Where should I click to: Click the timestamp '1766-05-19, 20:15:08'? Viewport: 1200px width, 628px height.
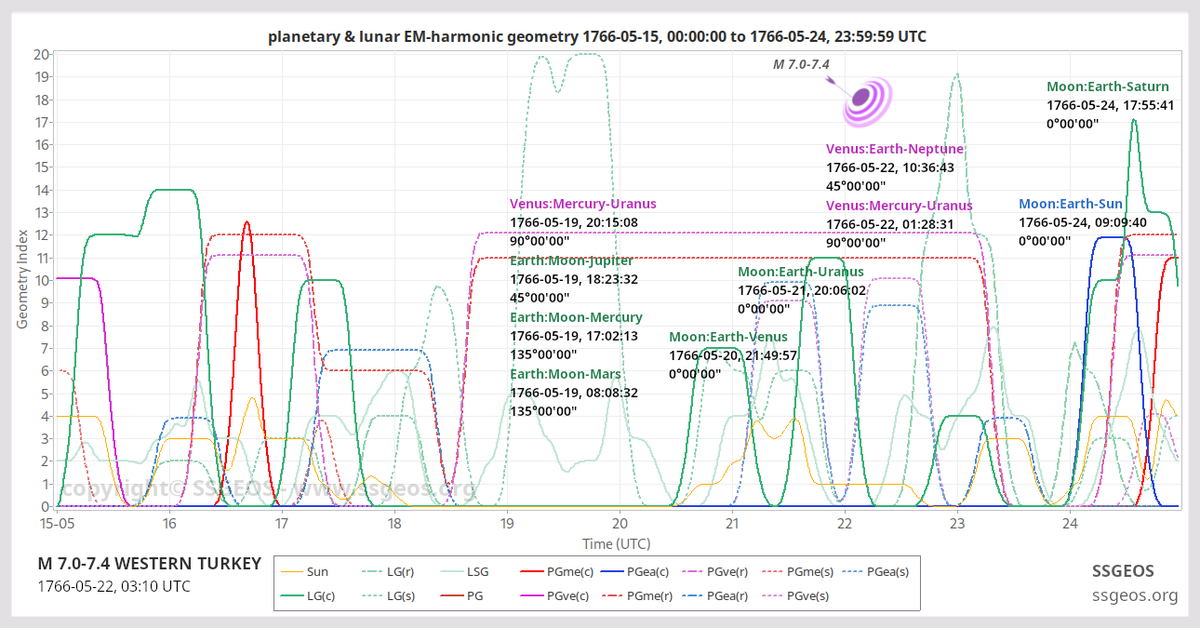click(x=574, y=222)
